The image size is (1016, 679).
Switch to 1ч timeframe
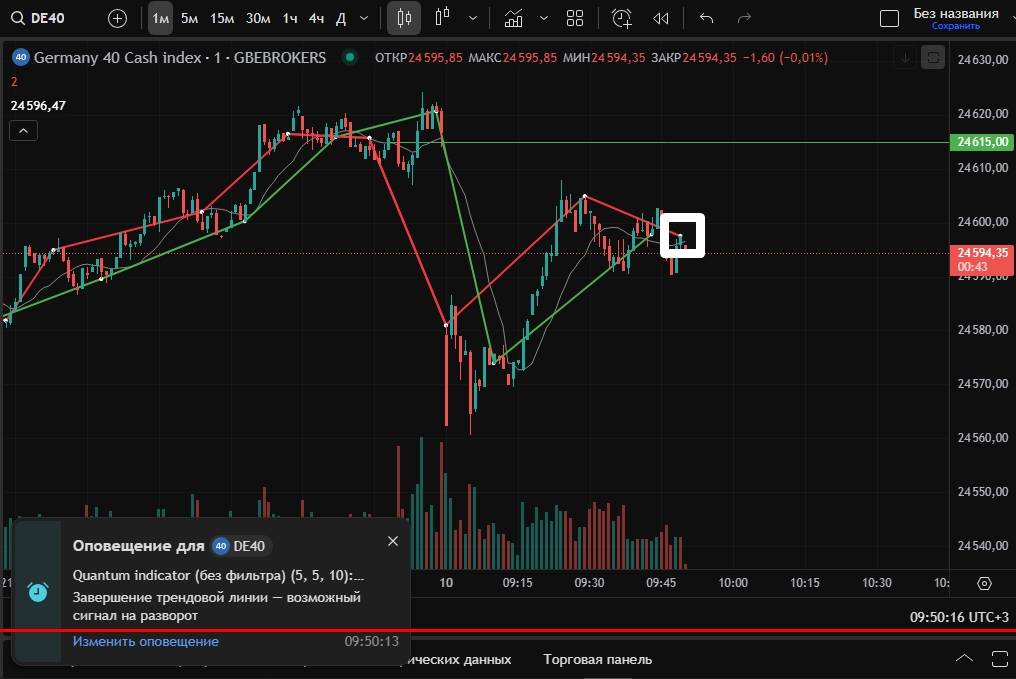tap(290, 18)
